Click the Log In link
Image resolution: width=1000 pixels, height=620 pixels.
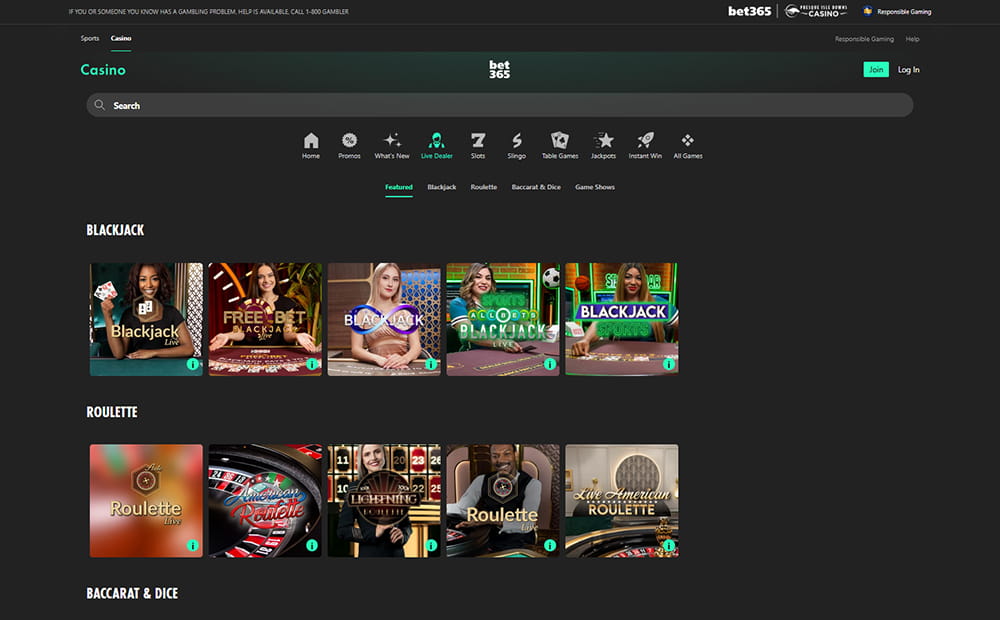click(908, 70)
